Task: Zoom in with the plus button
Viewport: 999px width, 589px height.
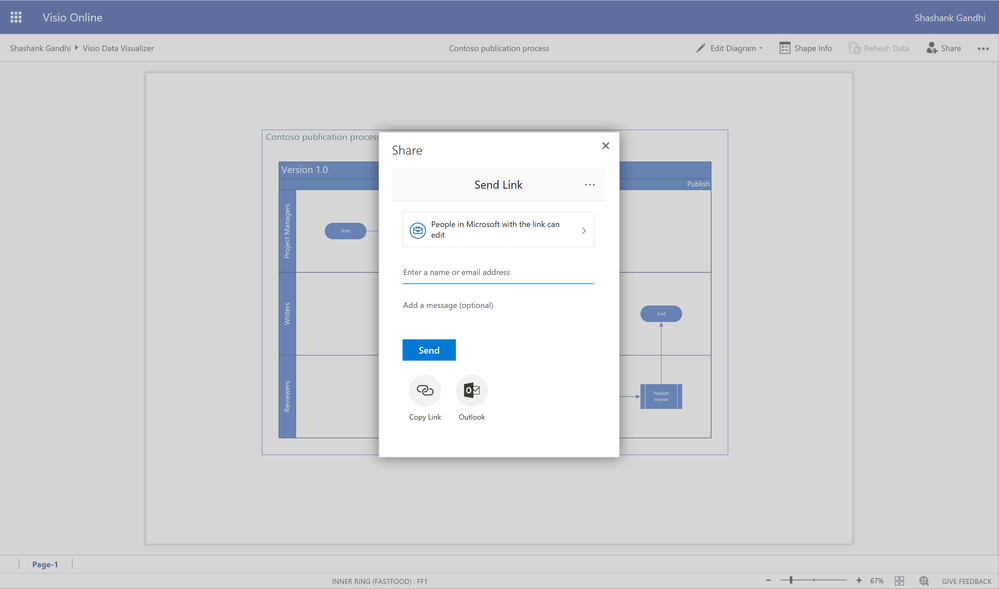Action: (859, 580)
